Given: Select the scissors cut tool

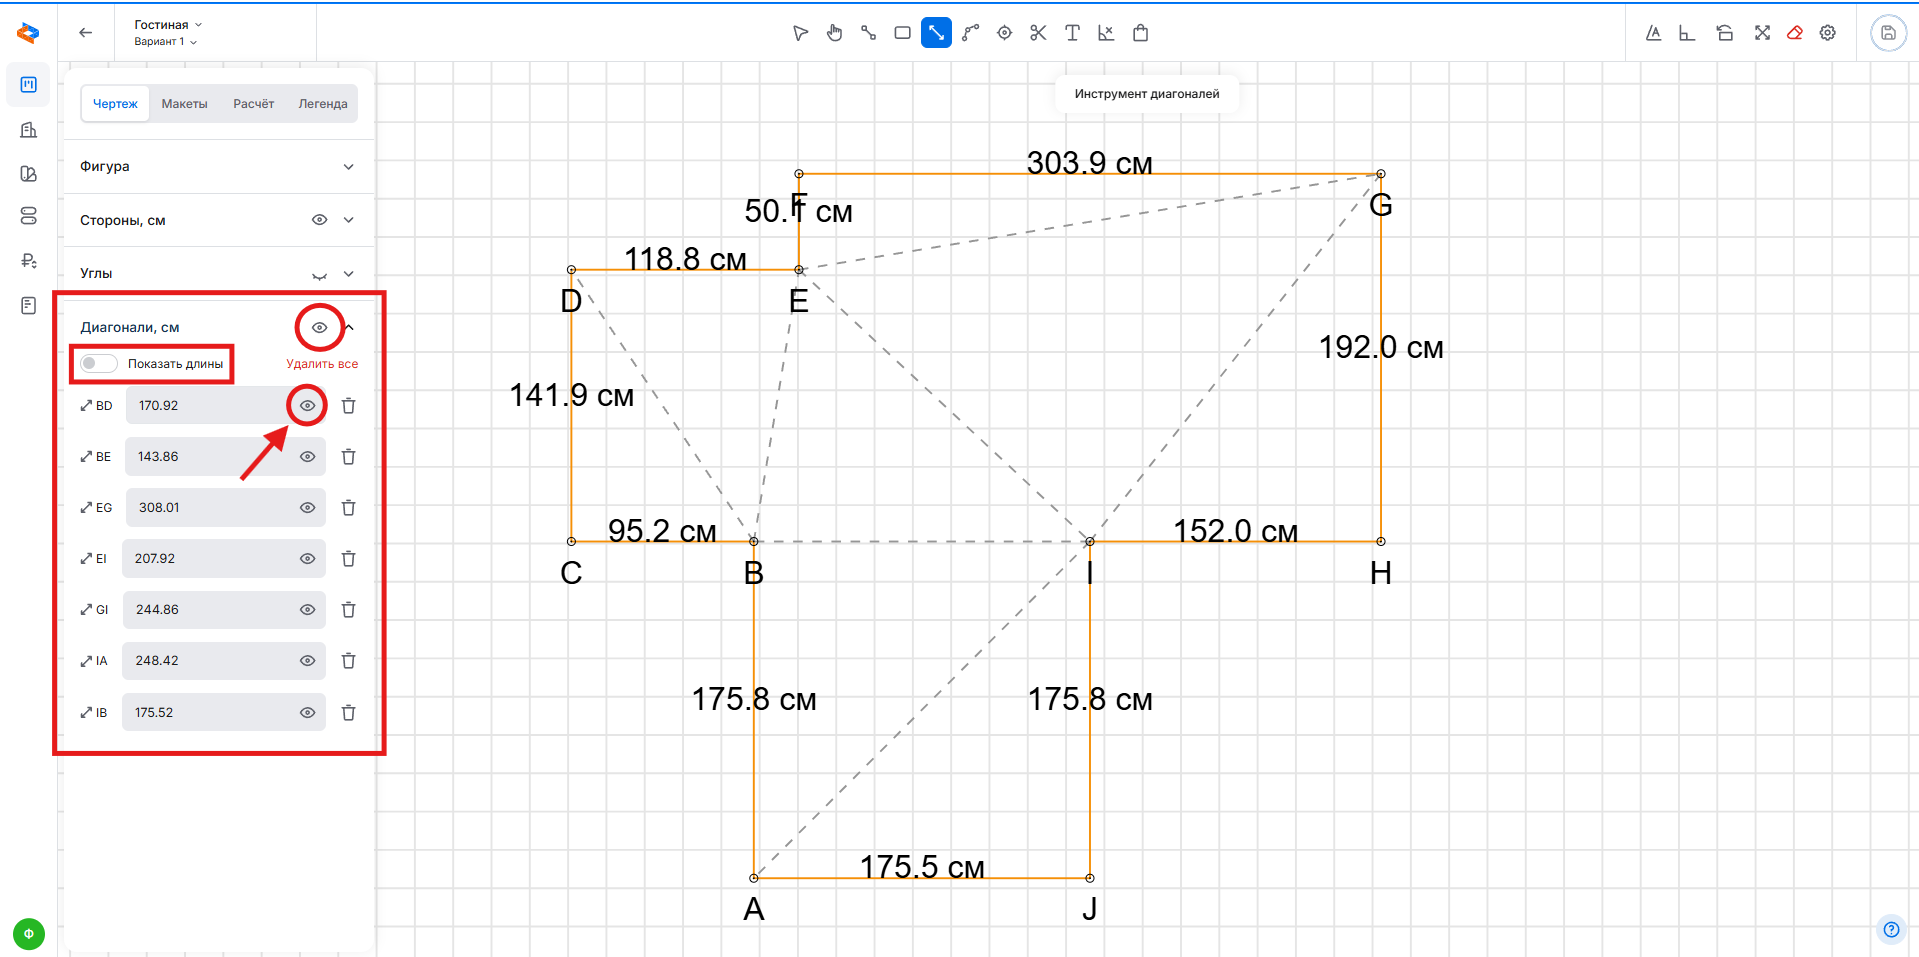Looking at the screenshot, I should [x=1038, y=33].
